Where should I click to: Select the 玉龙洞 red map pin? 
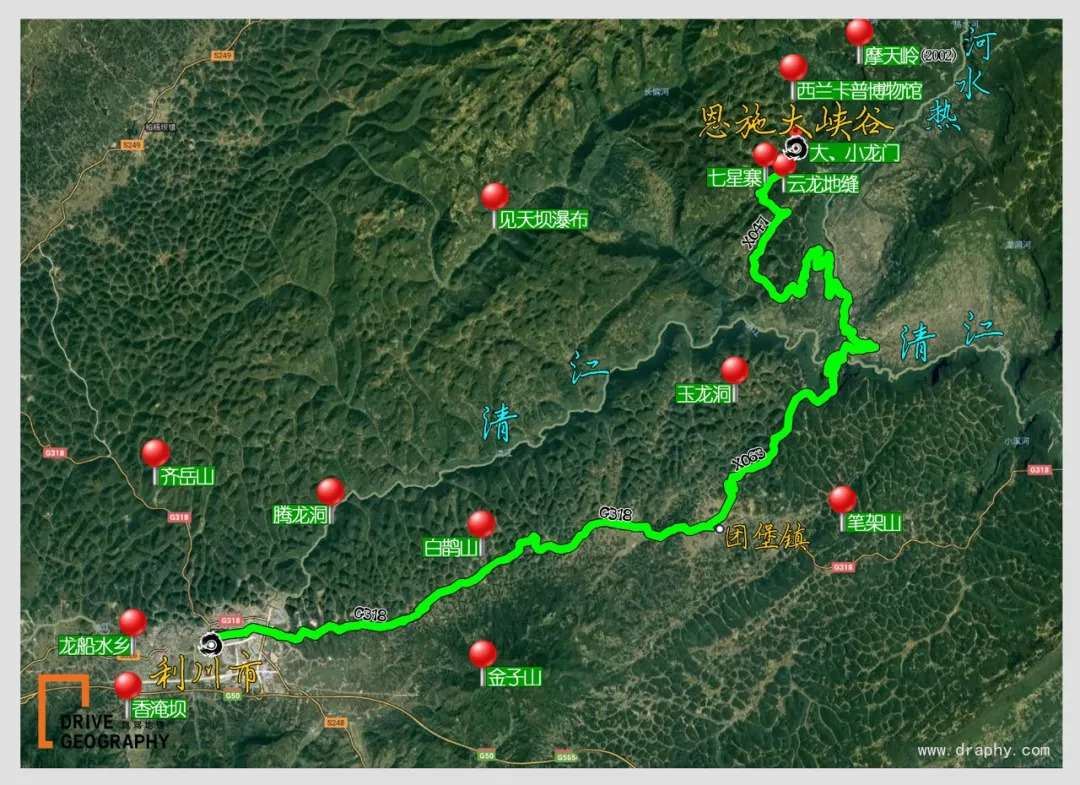pyautogui.click(x=734, y=370)
